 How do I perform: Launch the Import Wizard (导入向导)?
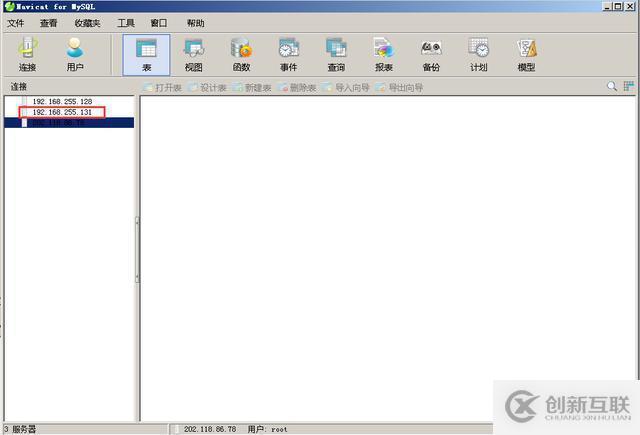pyautogui.click(x=345, y=87)
